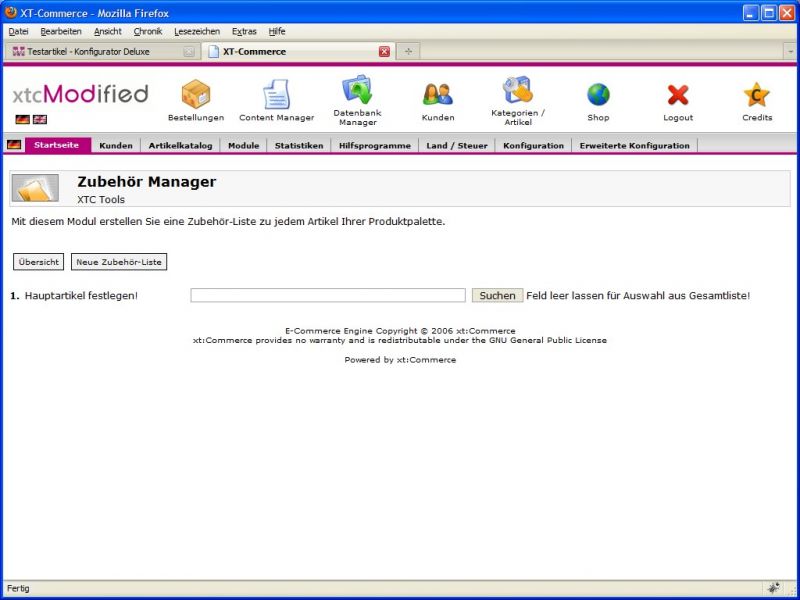Open the Bearbeiten menu
The height and width of the screenshot is (600, 800).
(x=61, y=32)
